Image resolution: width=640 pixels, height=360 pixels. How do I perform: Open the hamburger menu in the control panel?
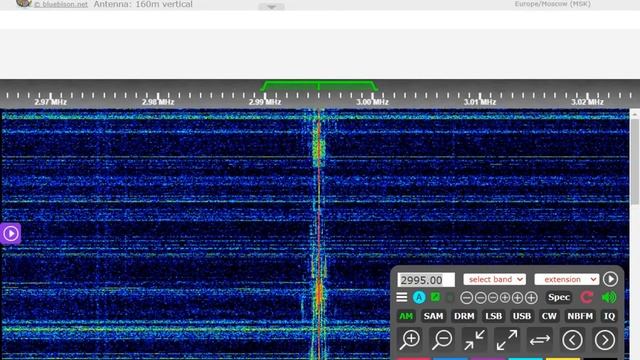coord(402,297)
